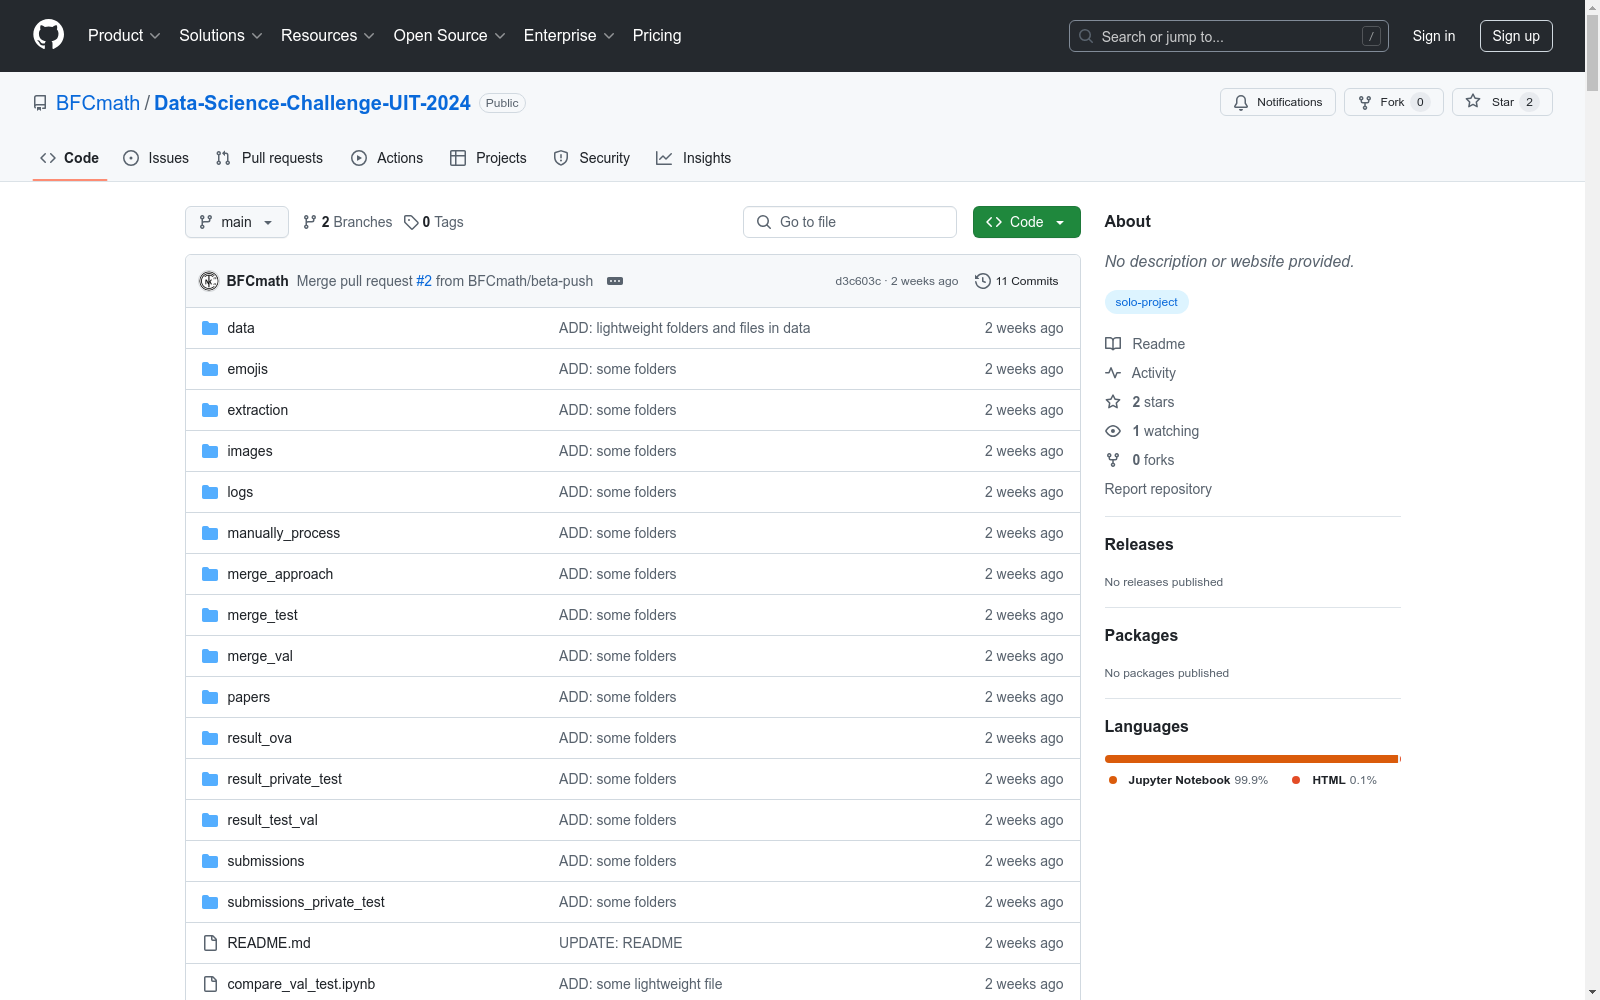Open the result_private_test folder
The image size is (1600, 1000).
click(284, 779)
